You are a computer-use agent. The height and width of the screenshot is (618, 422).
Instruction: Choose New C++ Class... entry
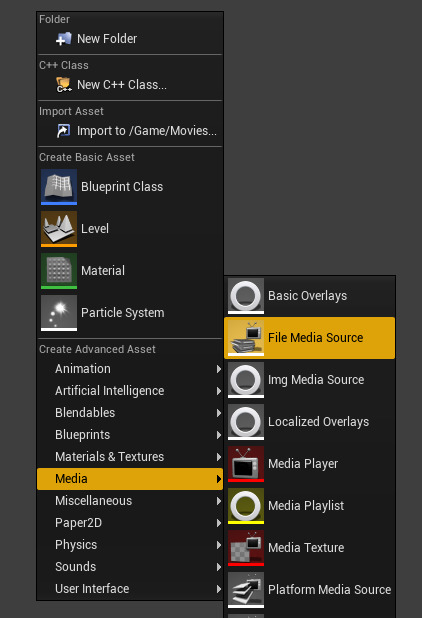(130, 85)
